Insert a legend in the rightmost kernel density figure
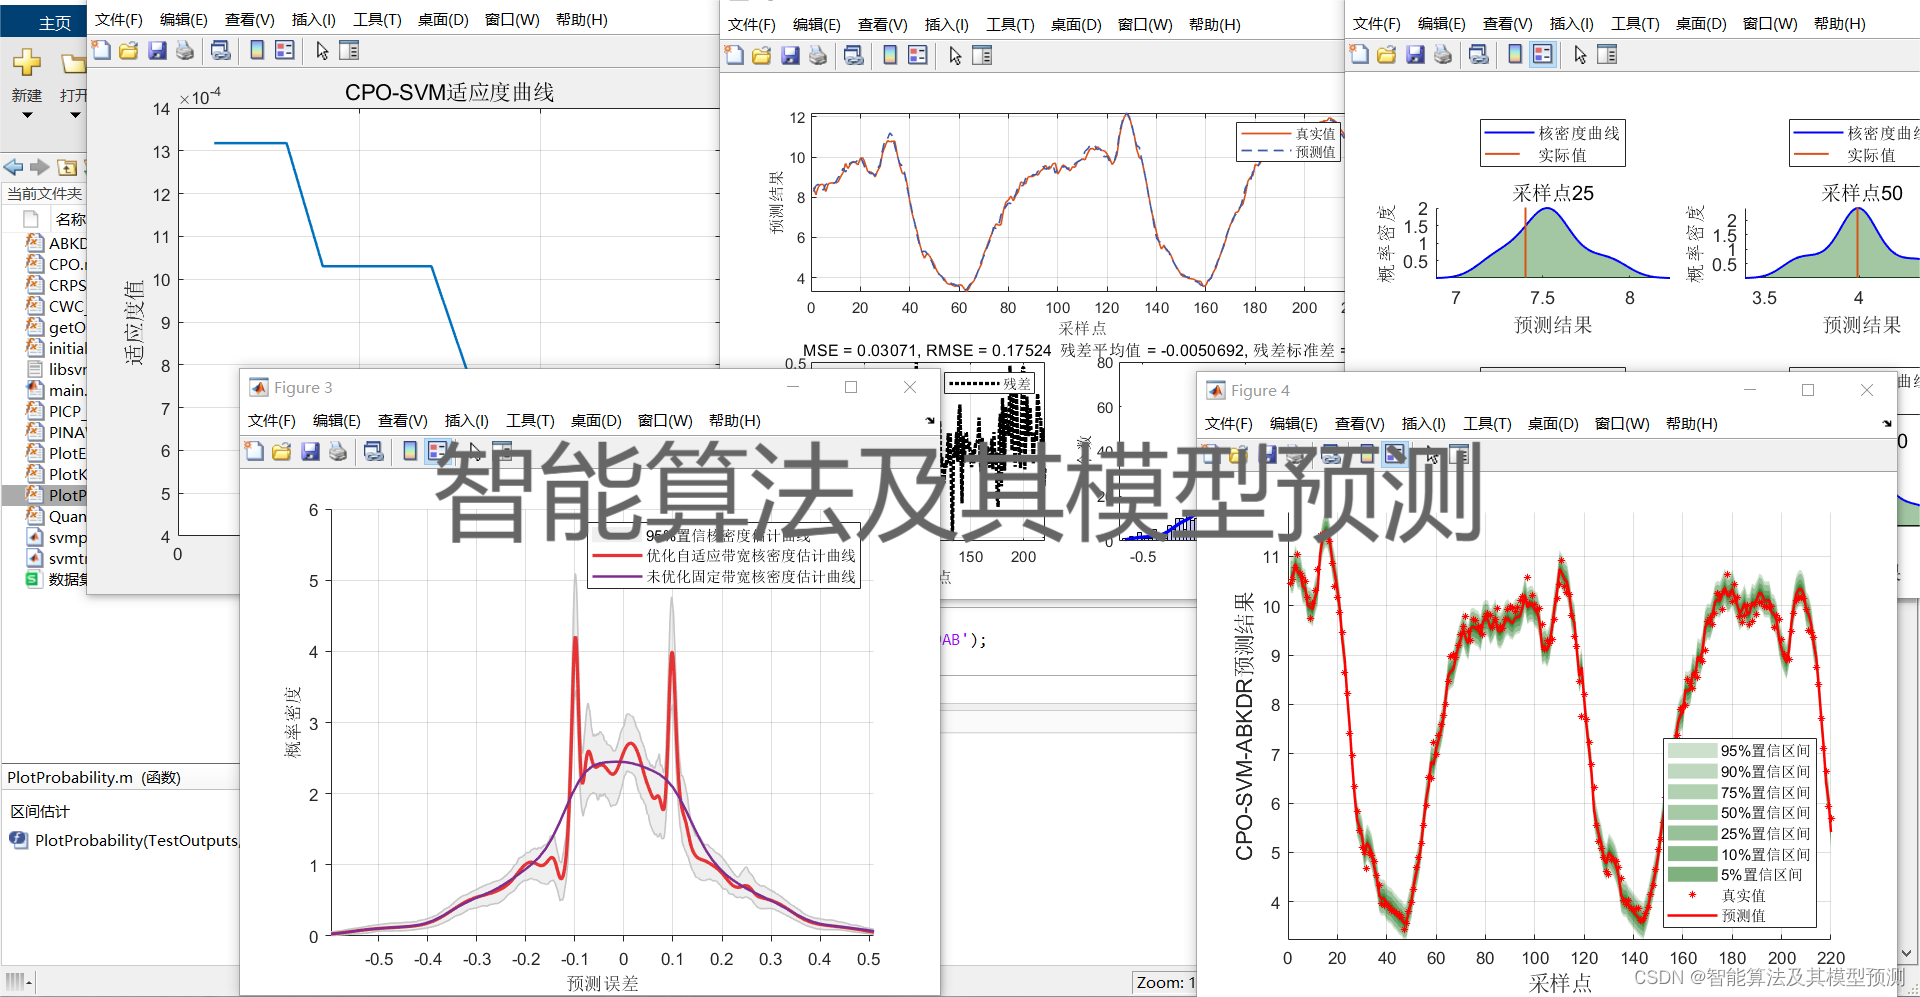 (1542, 54)
